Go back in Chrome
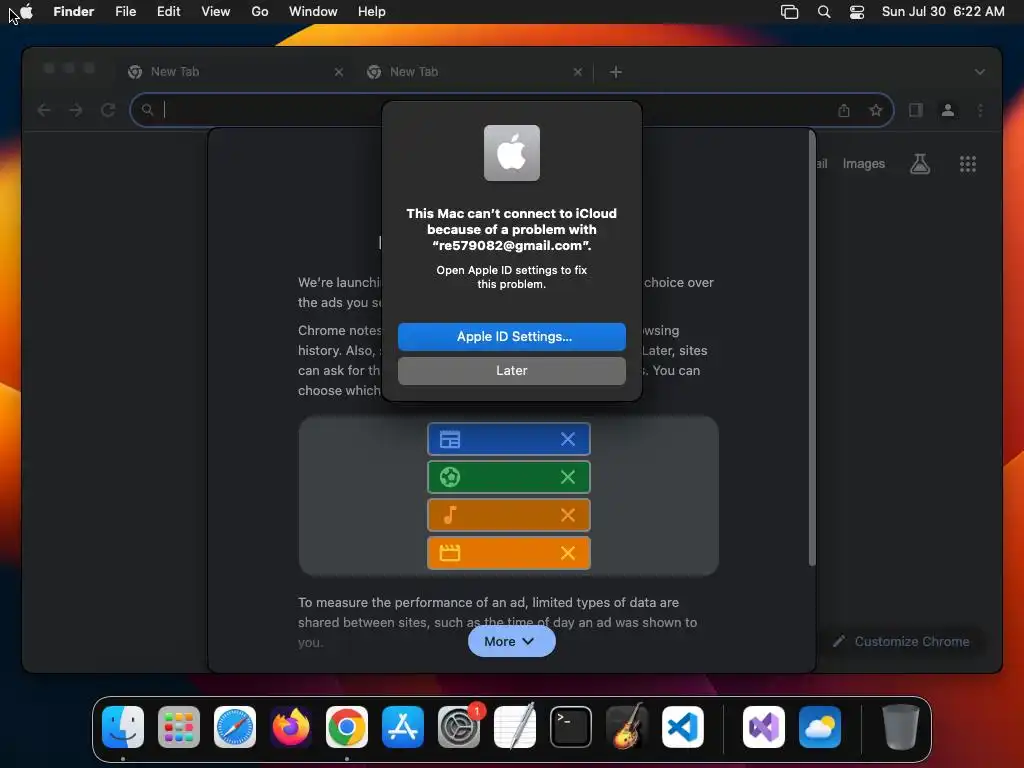Screen dimensions: 1024x768 (44, 110)
